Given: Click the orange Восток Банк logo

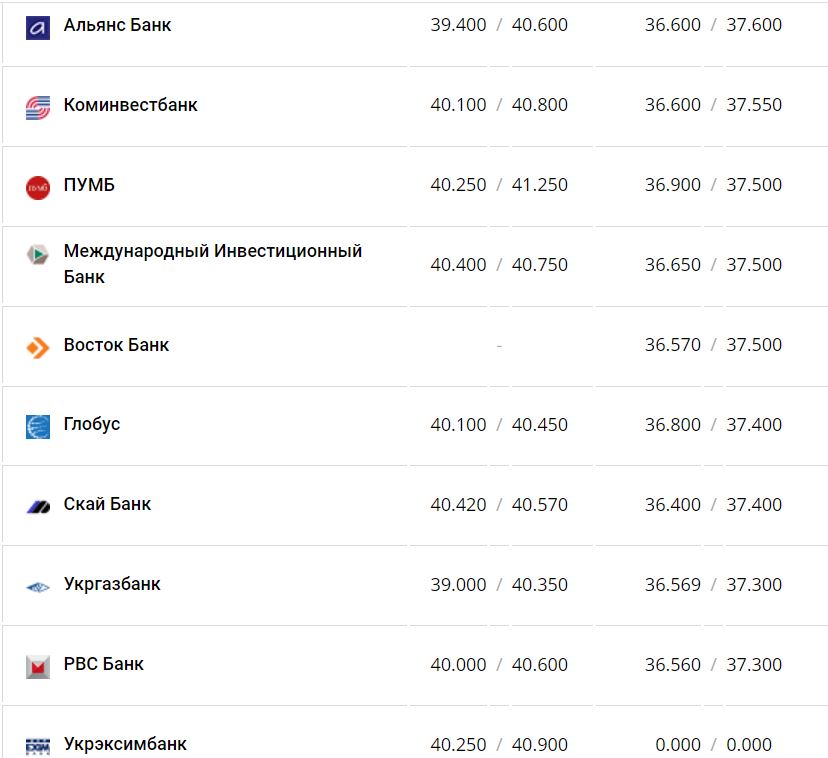Looking at the screenshot, I should coord(38,347).
